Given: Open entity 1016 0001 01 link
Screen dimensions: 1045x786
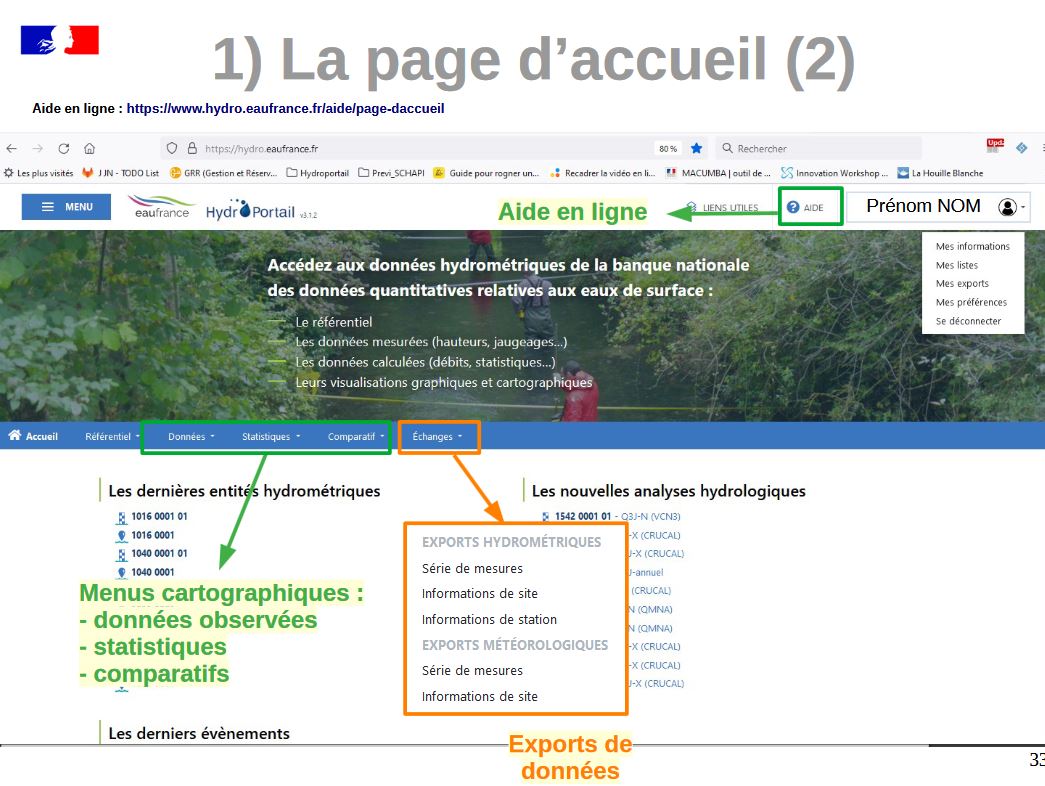Looking at the screenshot, I should tap(159, 516).
